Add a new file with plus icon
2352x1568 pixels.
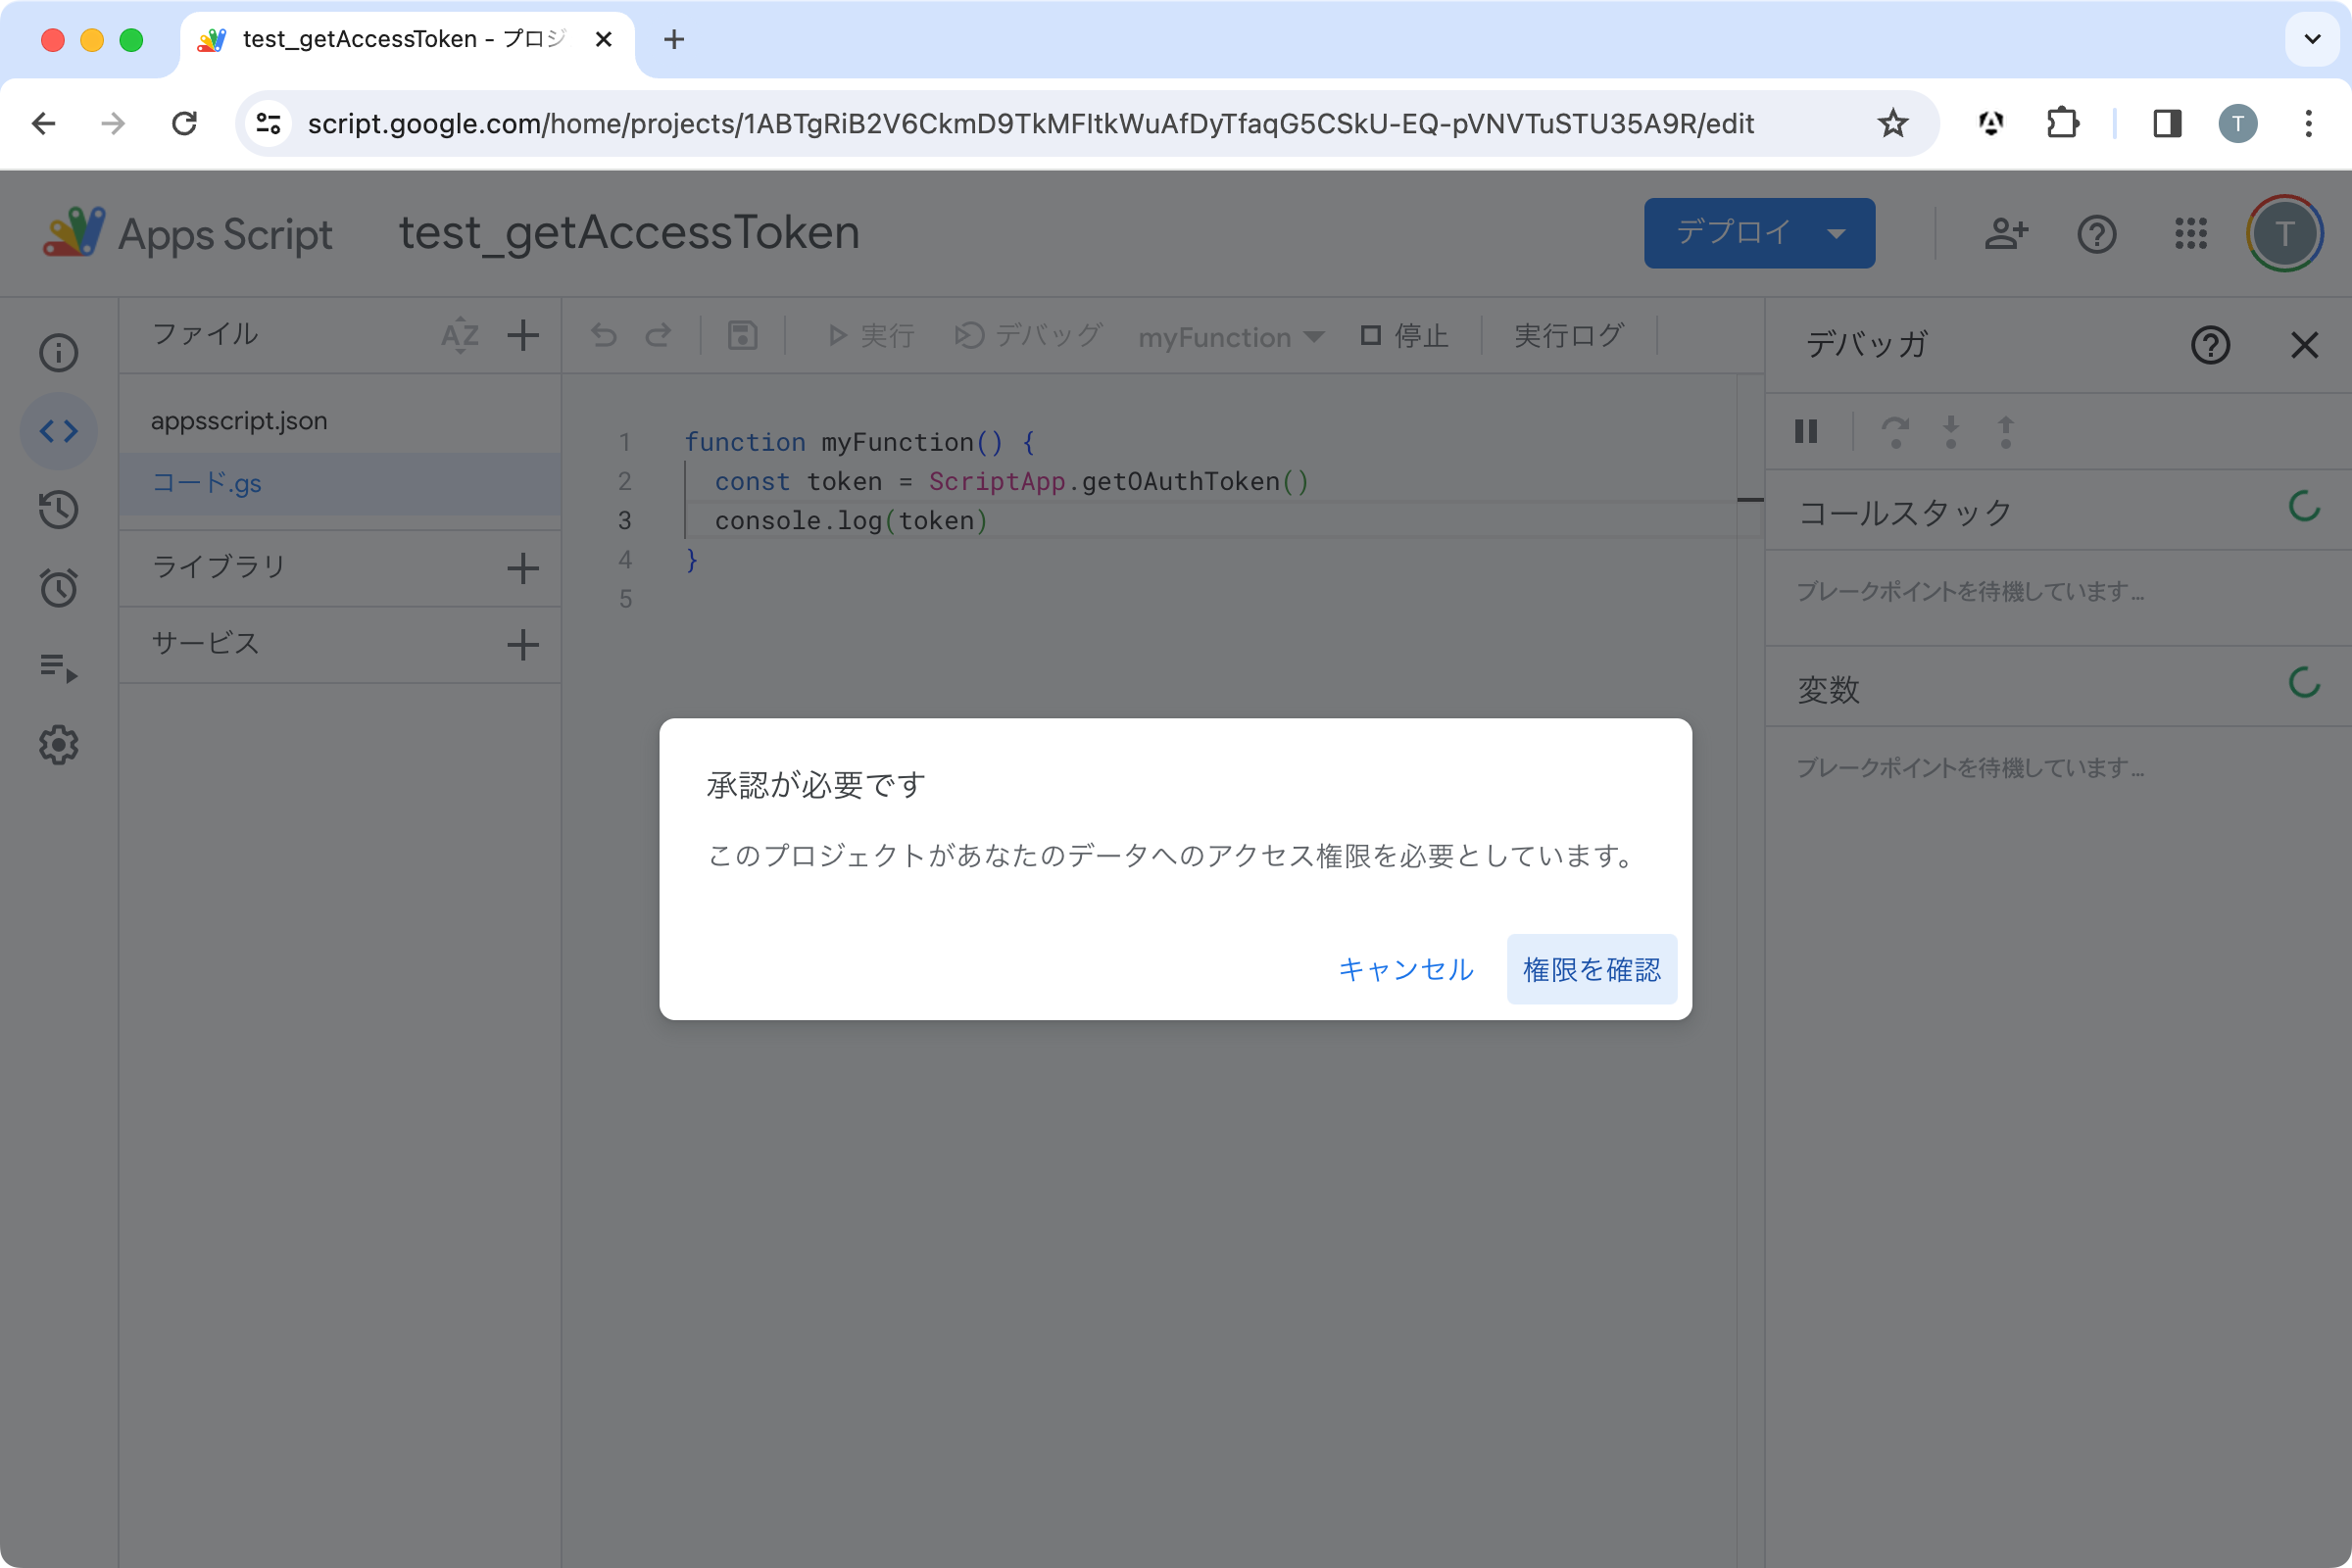click(x=523, y=335)
